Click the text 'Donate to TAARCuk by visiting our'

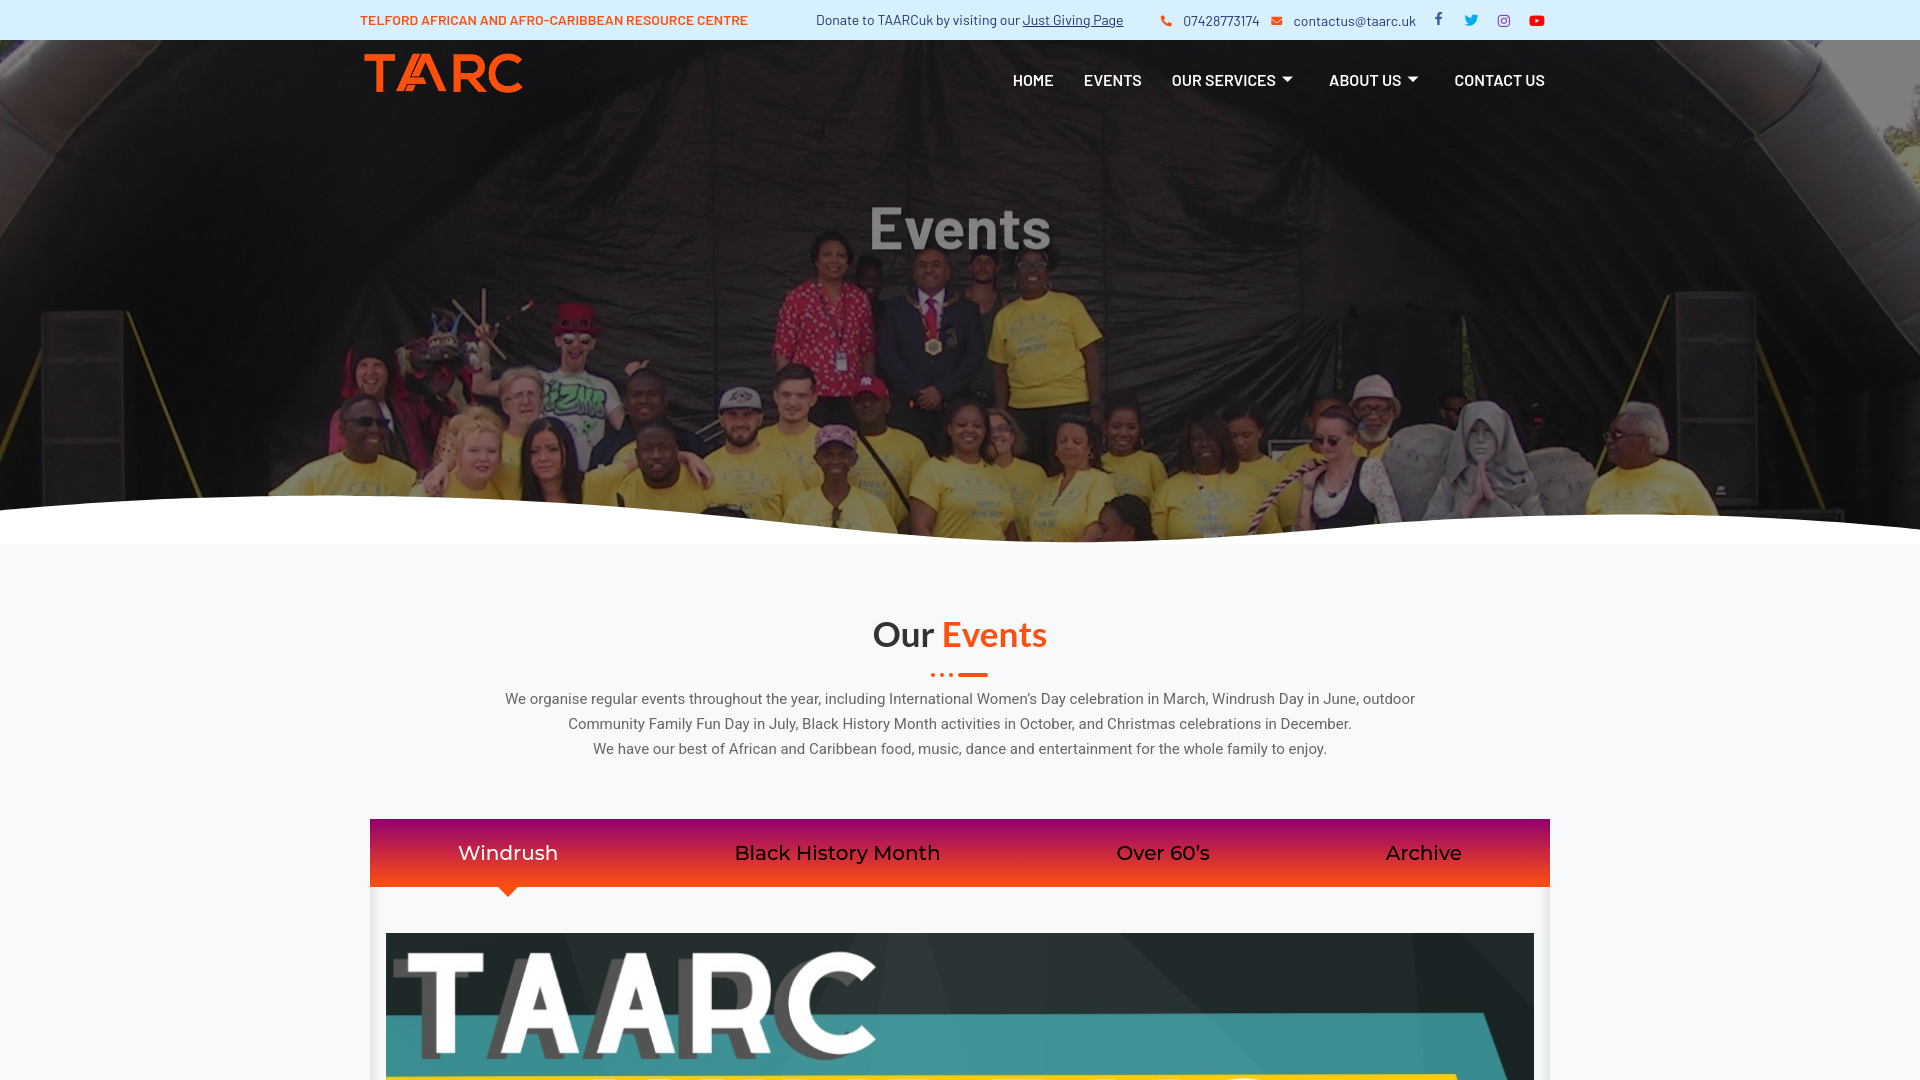917,20
